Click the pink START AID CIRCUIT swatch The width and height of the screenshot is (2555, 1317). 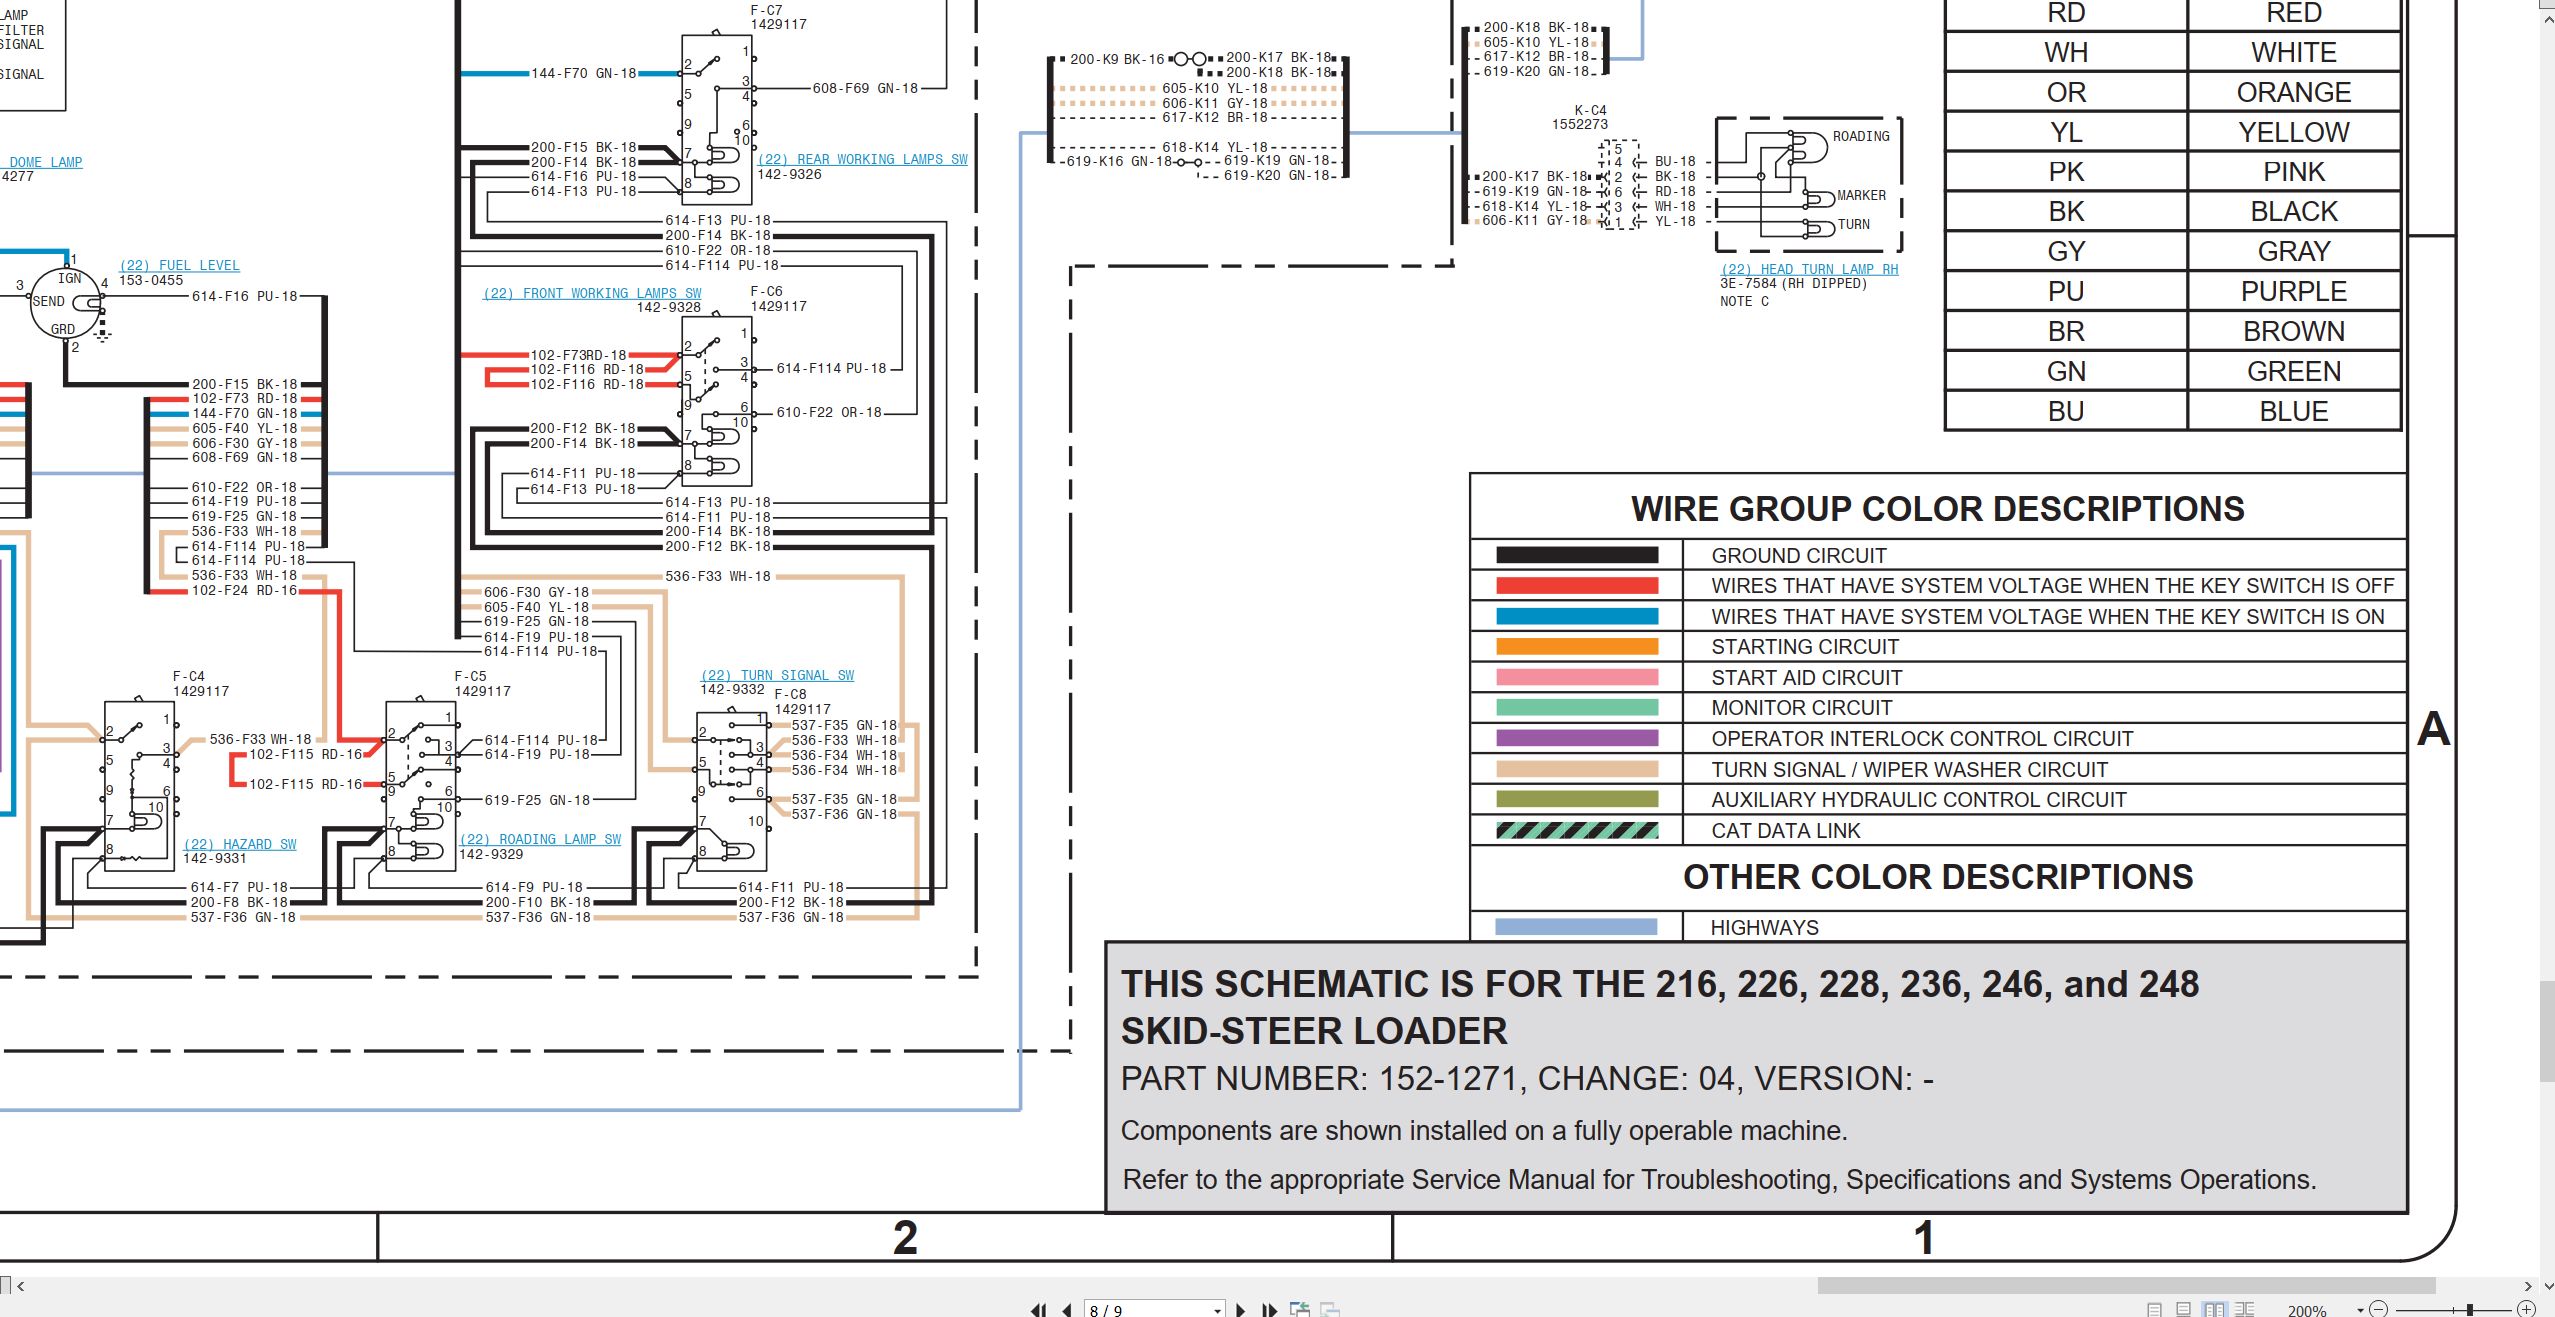coord(1577,677)
